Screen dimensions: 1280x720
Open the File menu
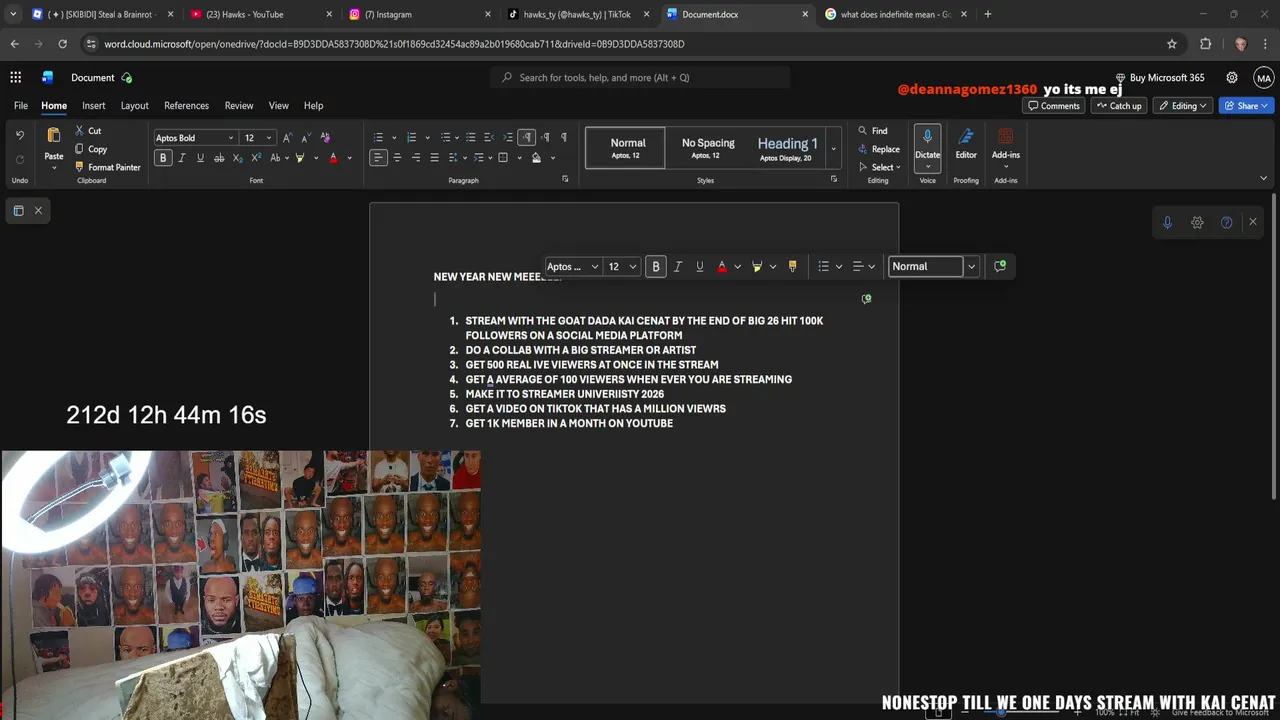[20, 105]
